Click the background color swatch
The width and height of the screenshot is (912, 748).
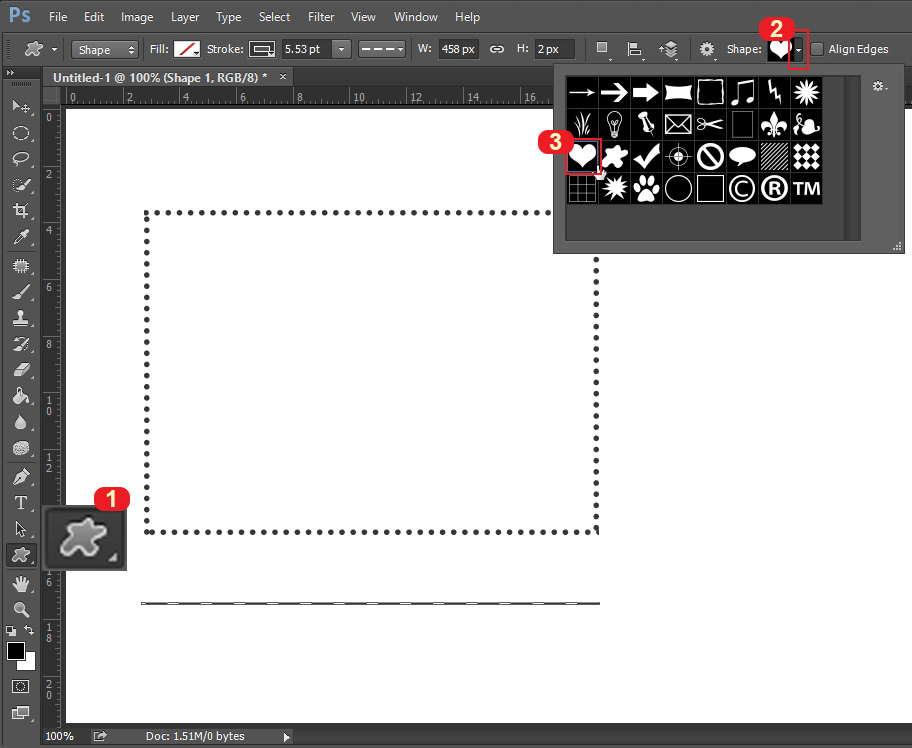(x=29, y=662)
